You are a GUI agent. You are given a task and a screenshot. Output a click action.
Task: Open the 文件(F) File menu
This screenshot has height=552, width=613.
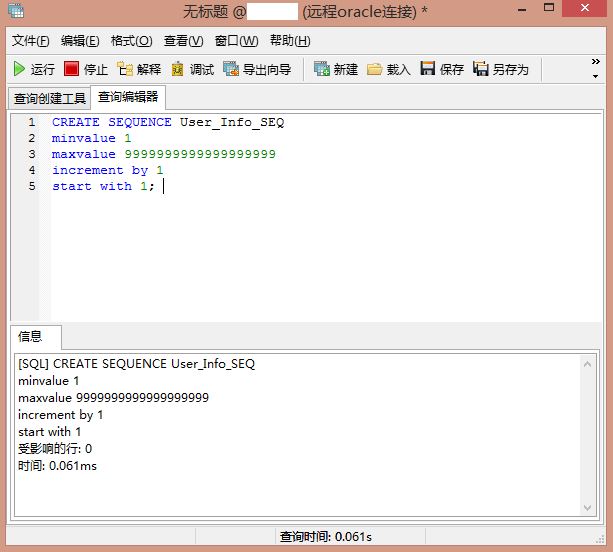pos(30,41)
